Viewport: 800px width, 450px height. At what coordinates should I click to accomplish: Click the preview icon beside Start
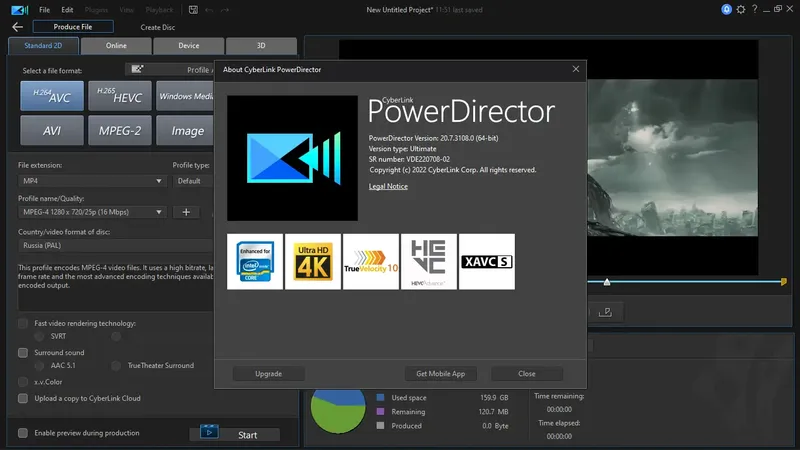pyautogui.click(x=209, y=432)
